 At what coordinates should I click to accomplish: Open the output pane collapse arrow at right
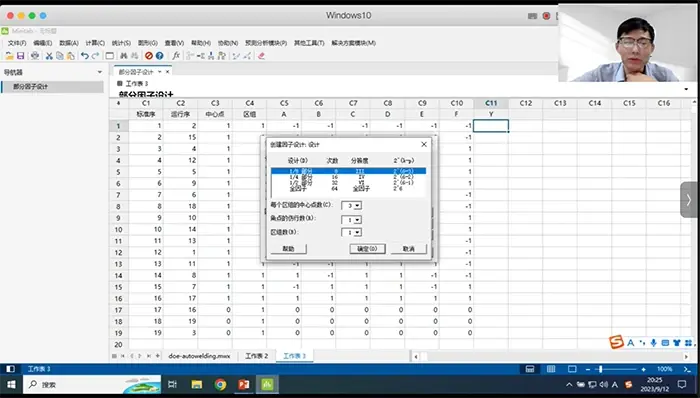686,89
